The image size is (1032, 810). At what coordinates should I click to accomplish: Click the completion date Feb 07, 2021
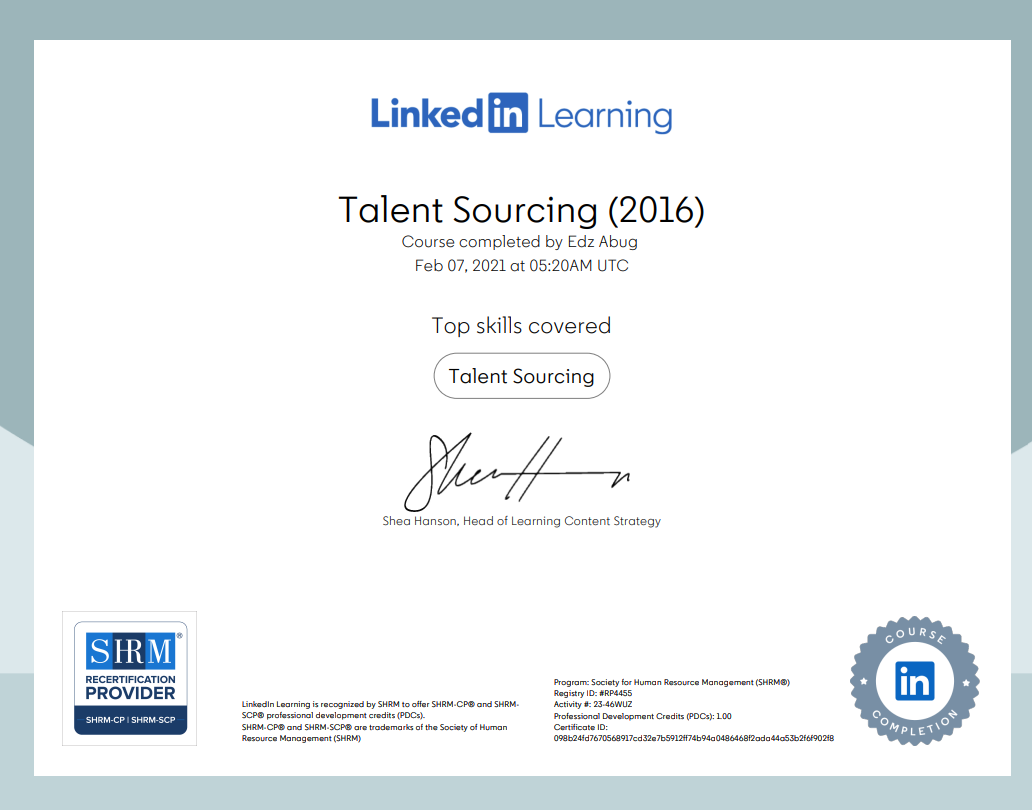(x=521, y=266)
